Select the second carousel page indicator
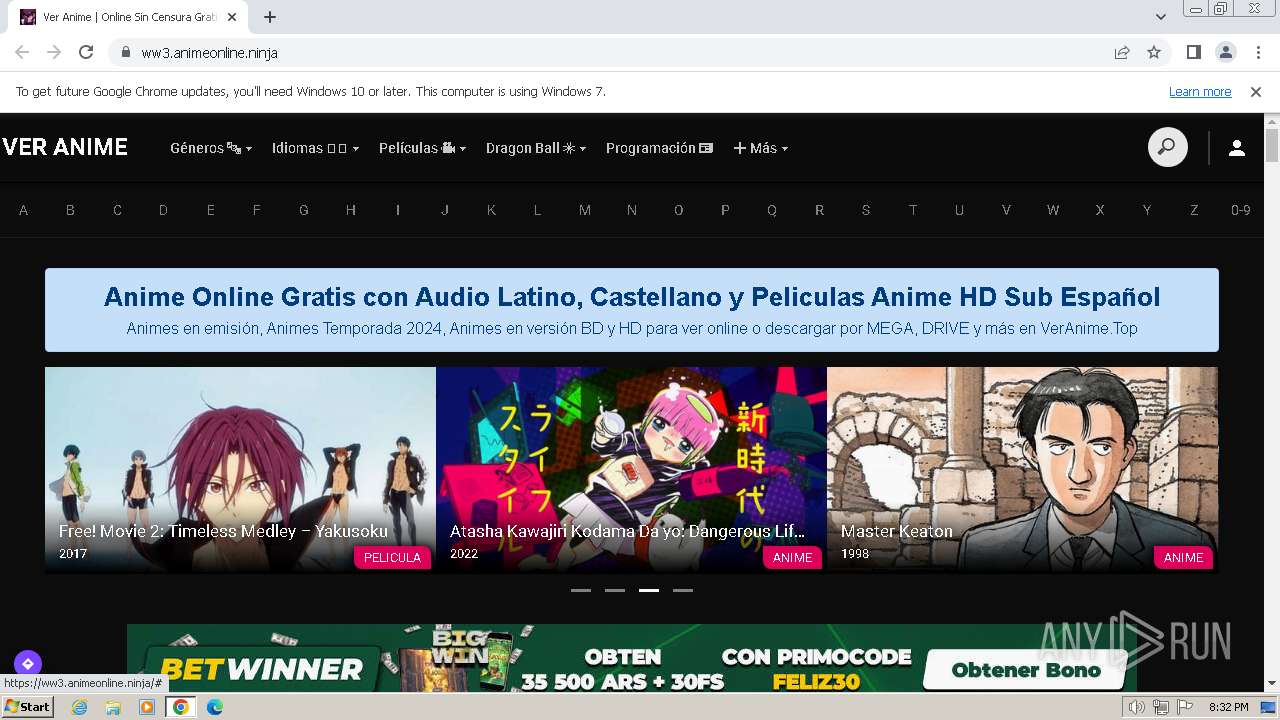The width and height of the screenshot is (1280, 720). pyautogui.click(x=615, y=590)
